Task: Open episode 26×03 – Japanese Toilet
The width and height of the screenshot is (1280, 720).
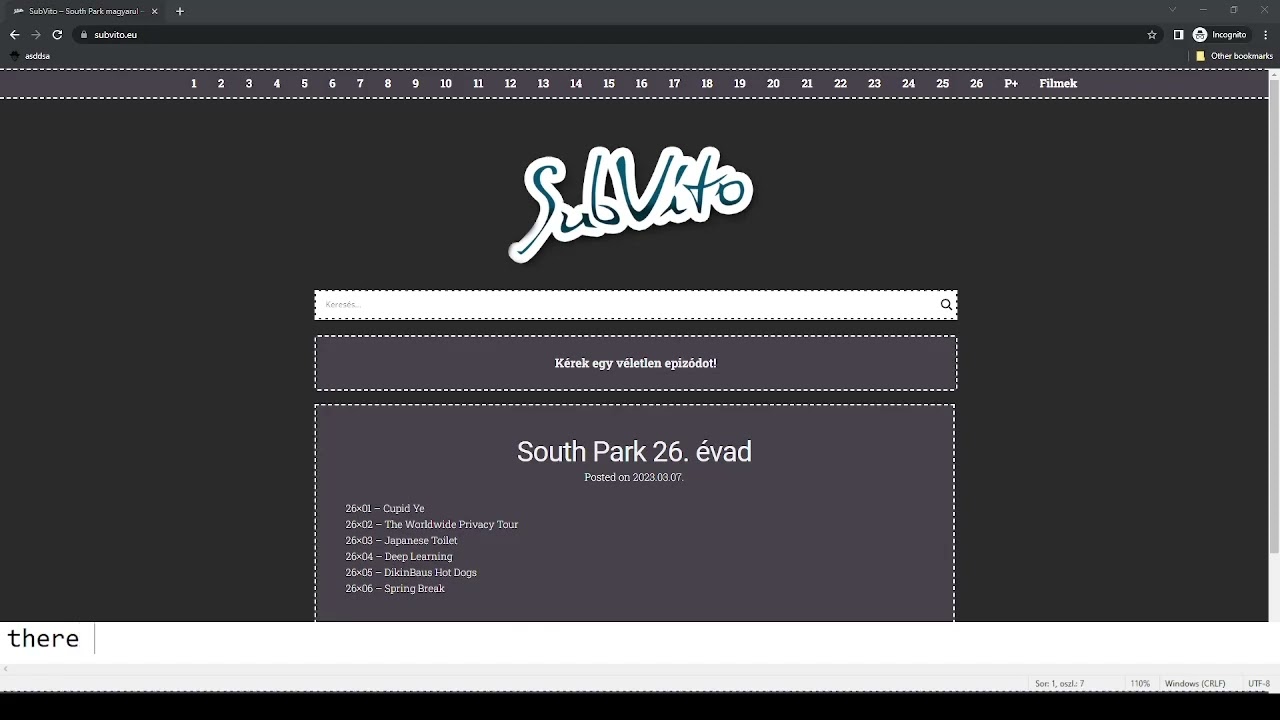Action: [x=401, y=540]
